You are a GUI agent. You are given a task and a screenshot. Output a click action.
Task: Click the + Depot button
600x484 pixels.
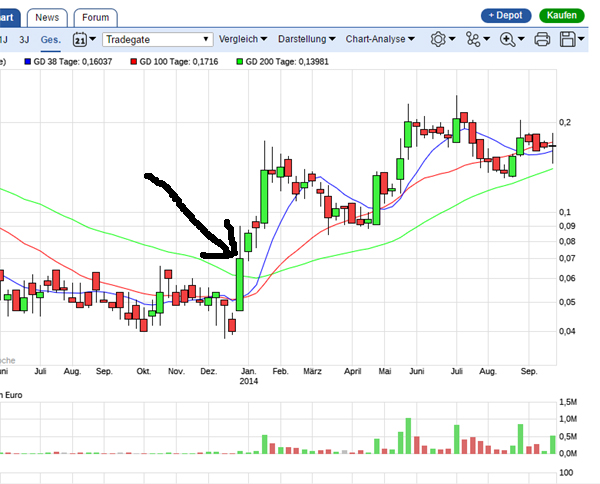(506, 16)
